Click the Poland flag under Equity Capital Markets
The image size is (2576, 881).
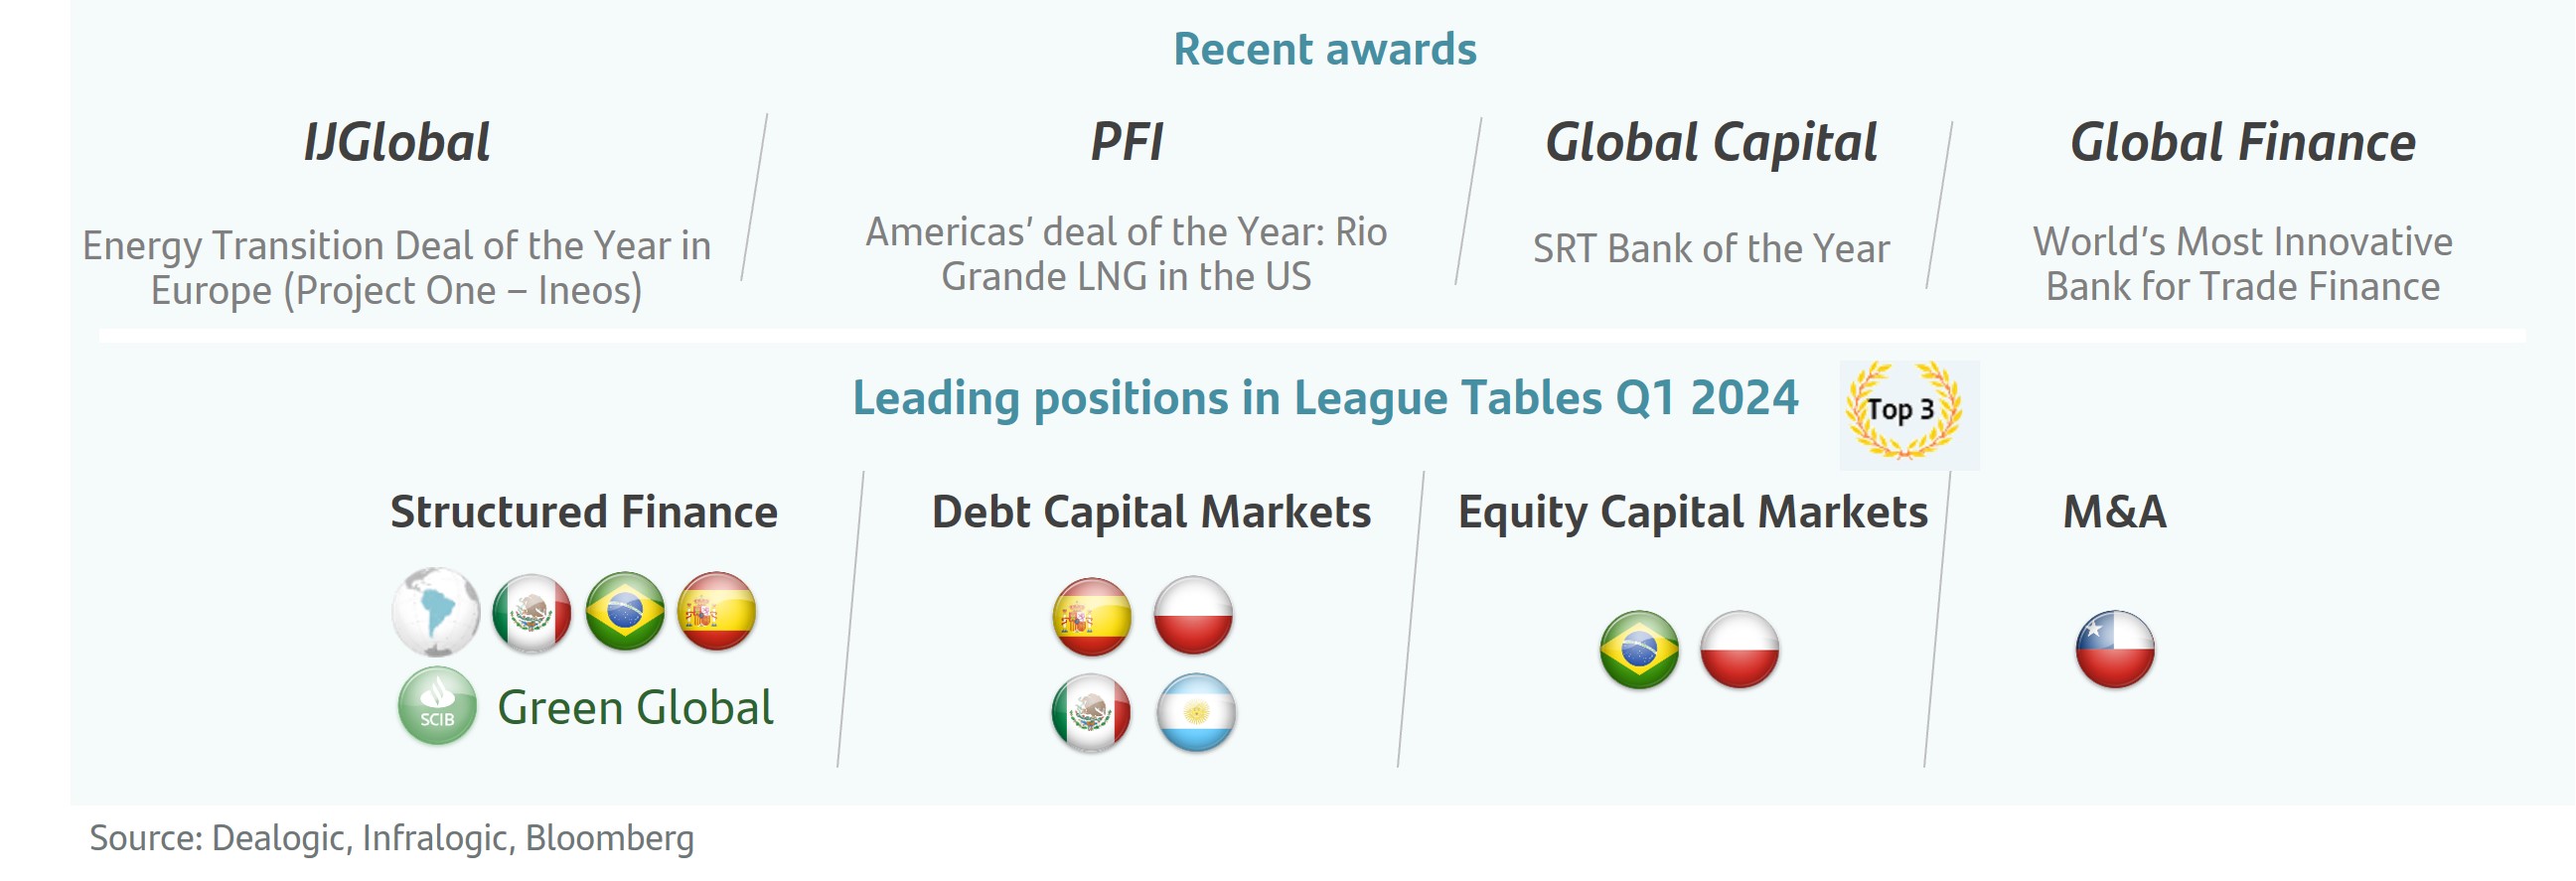click(x=1740, y=649)
